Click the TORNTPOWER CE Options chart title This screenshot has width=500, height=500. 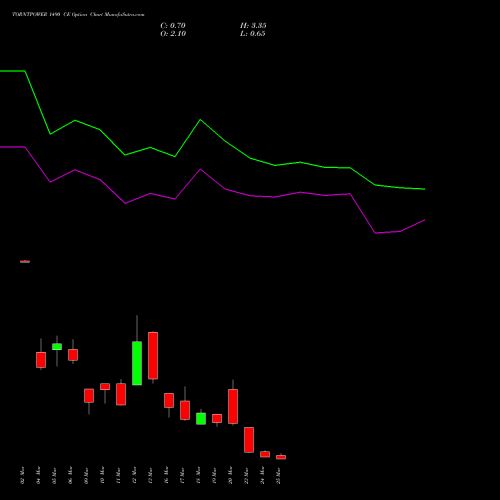[x=78, y=15]
